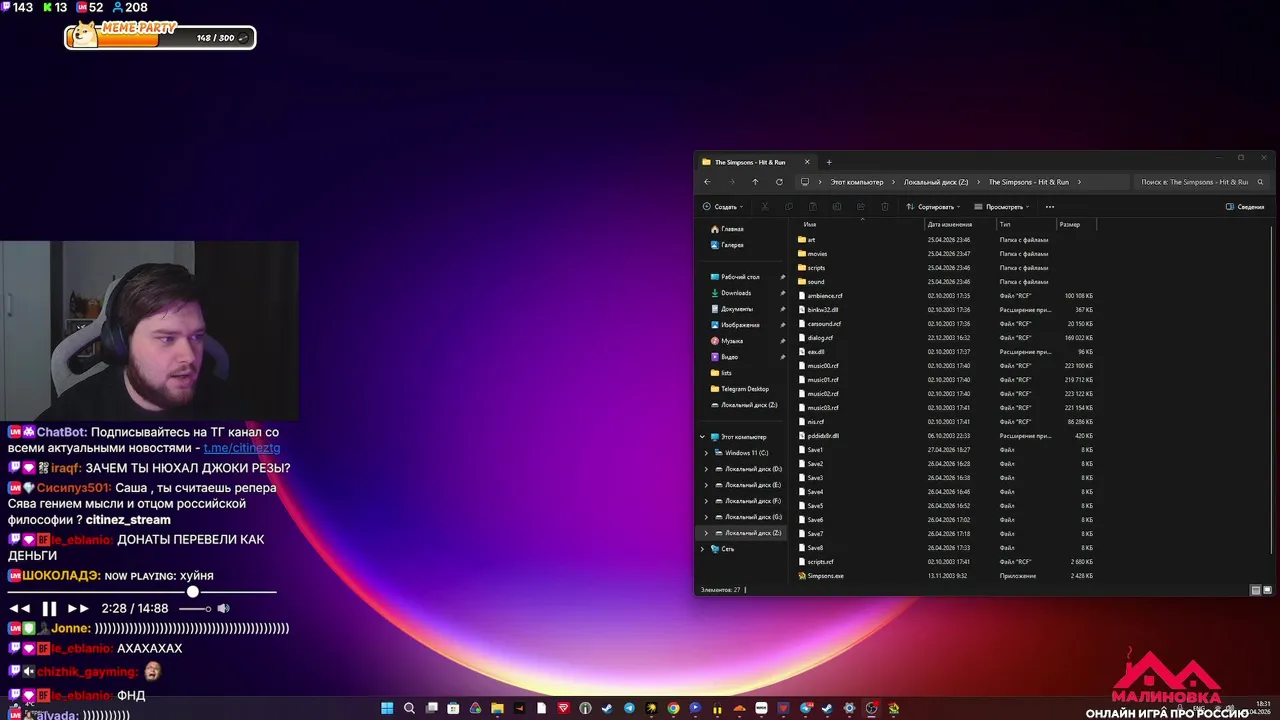Screen dimensions: 1280x720
Task: Expand Локальный диск (D:) in tree
Action: coord(706,469)
